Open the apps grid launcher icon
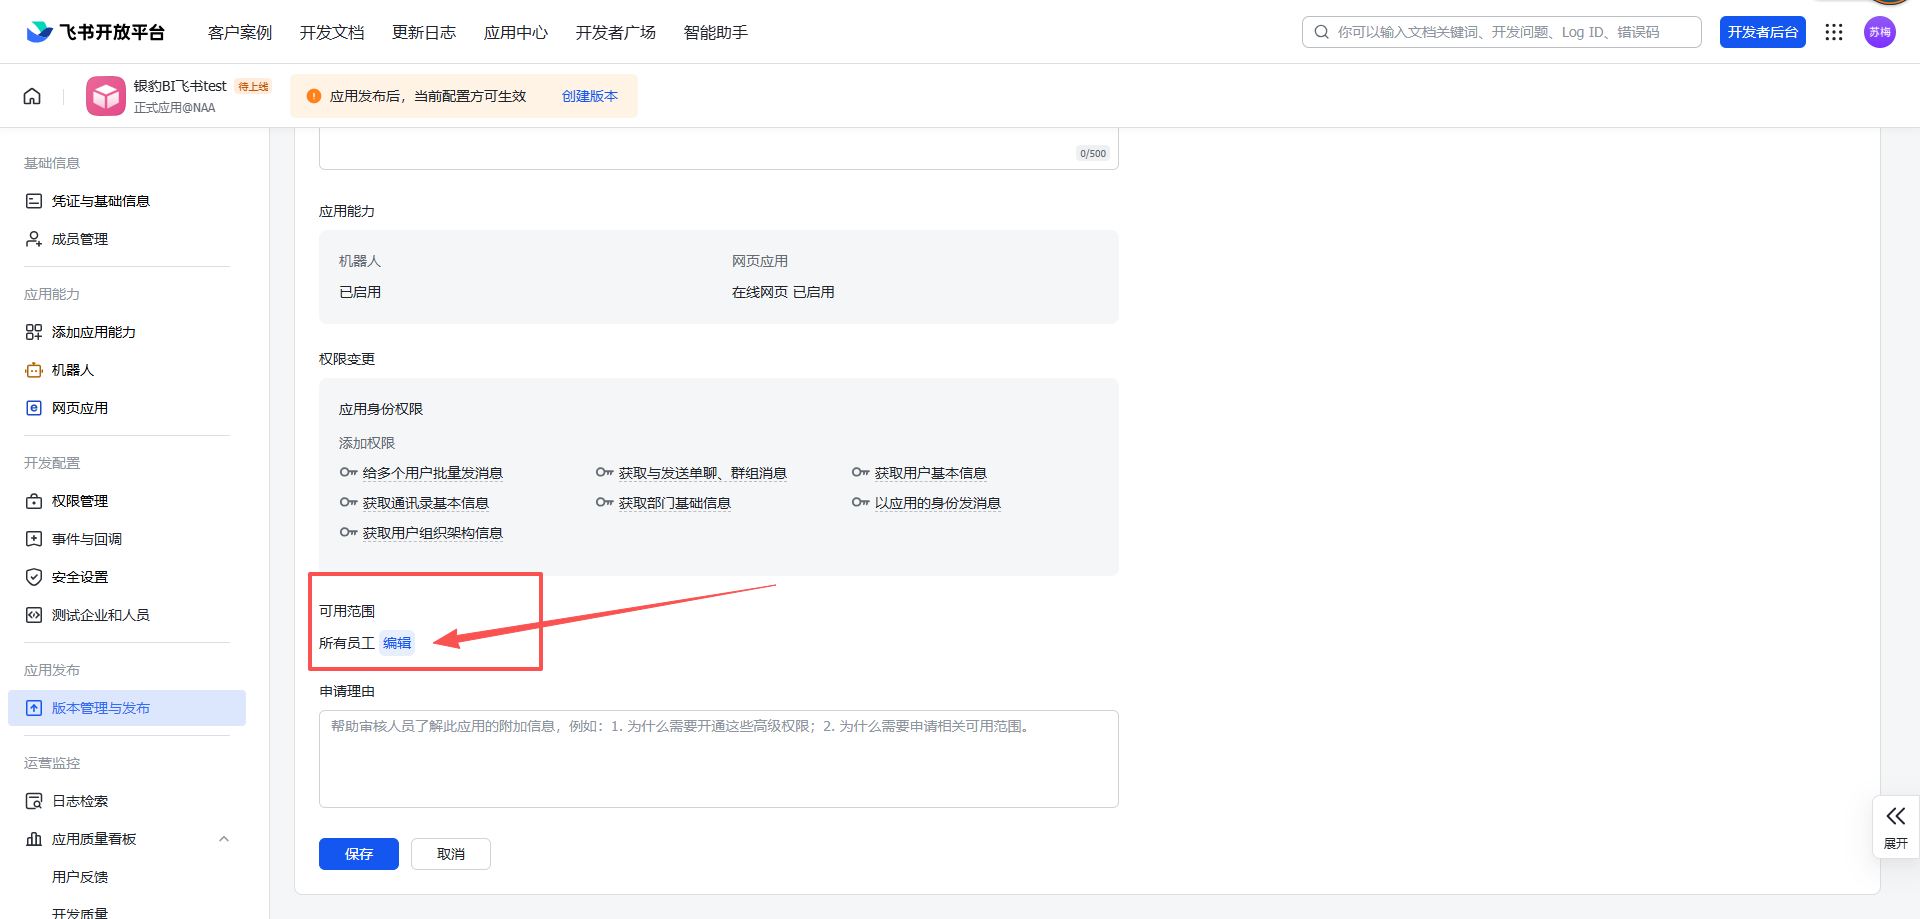 pyautogui.click(x=1833, y=32)
